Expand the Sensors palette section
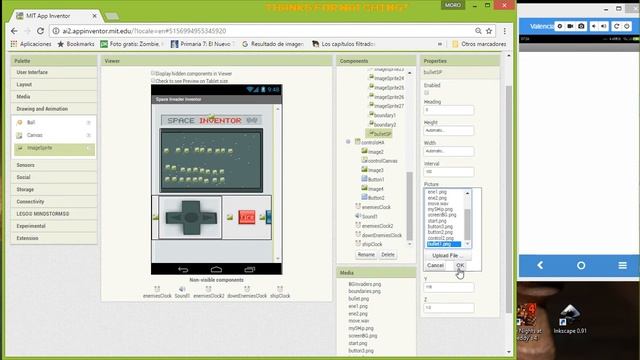This screenshot has width=640, height=360. click(x=54, y=165)
